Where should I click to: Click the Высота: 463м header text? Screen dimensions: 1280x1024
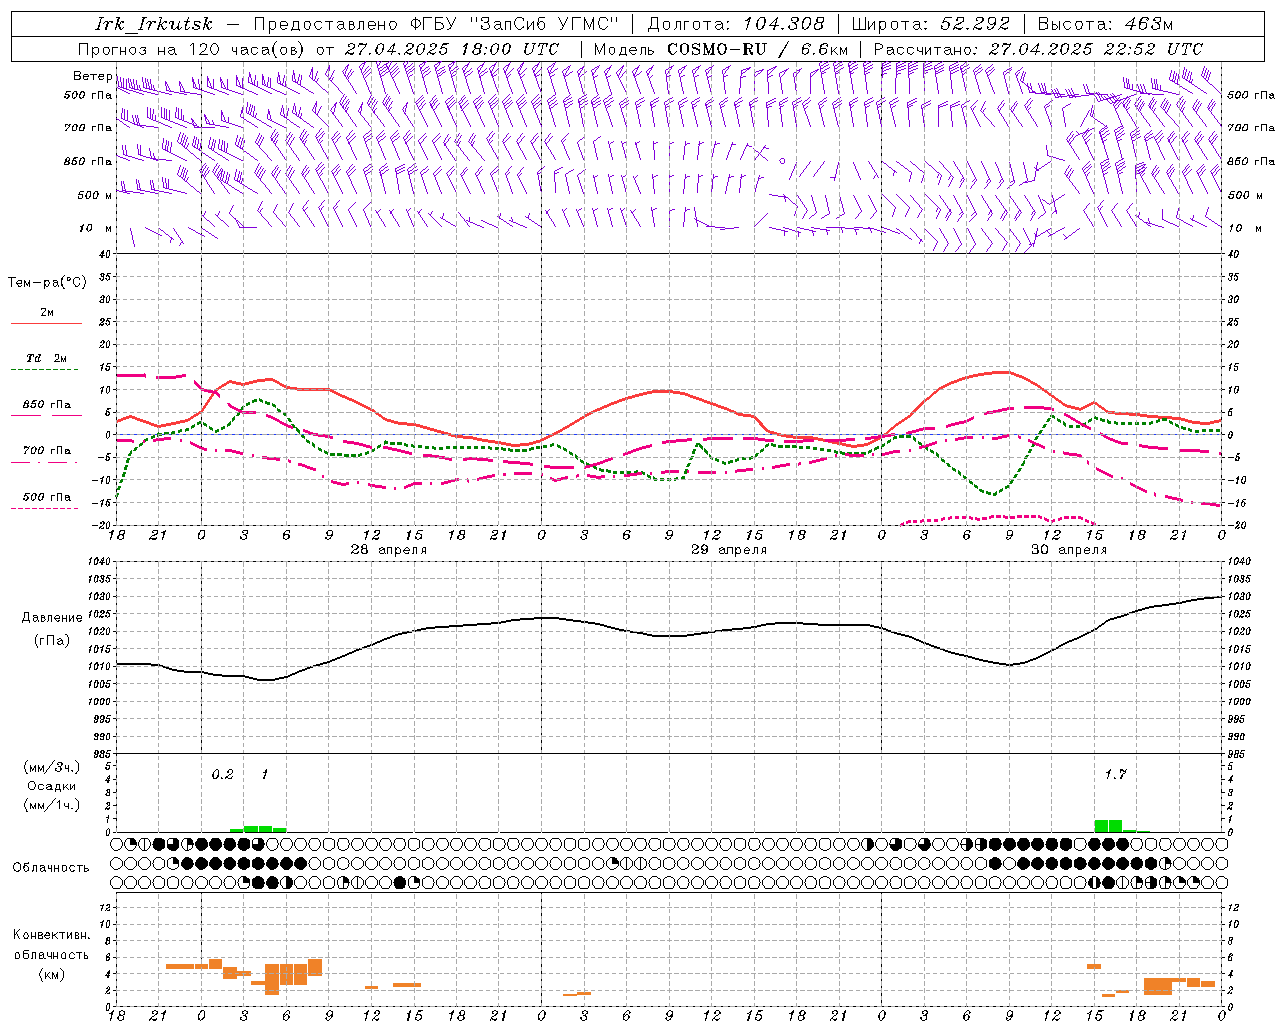[1105, 24]
